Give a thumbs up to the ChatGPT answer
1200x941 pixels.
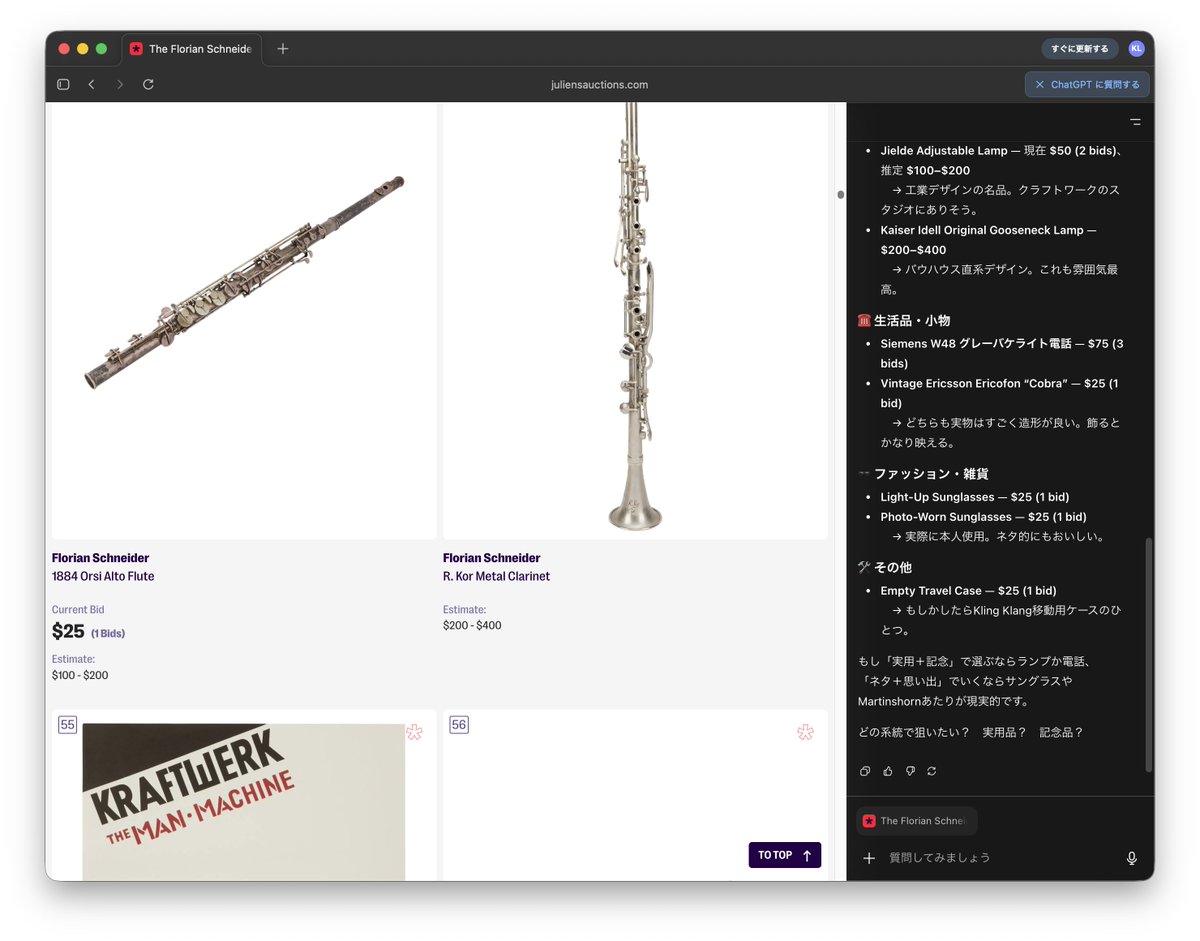887,771
